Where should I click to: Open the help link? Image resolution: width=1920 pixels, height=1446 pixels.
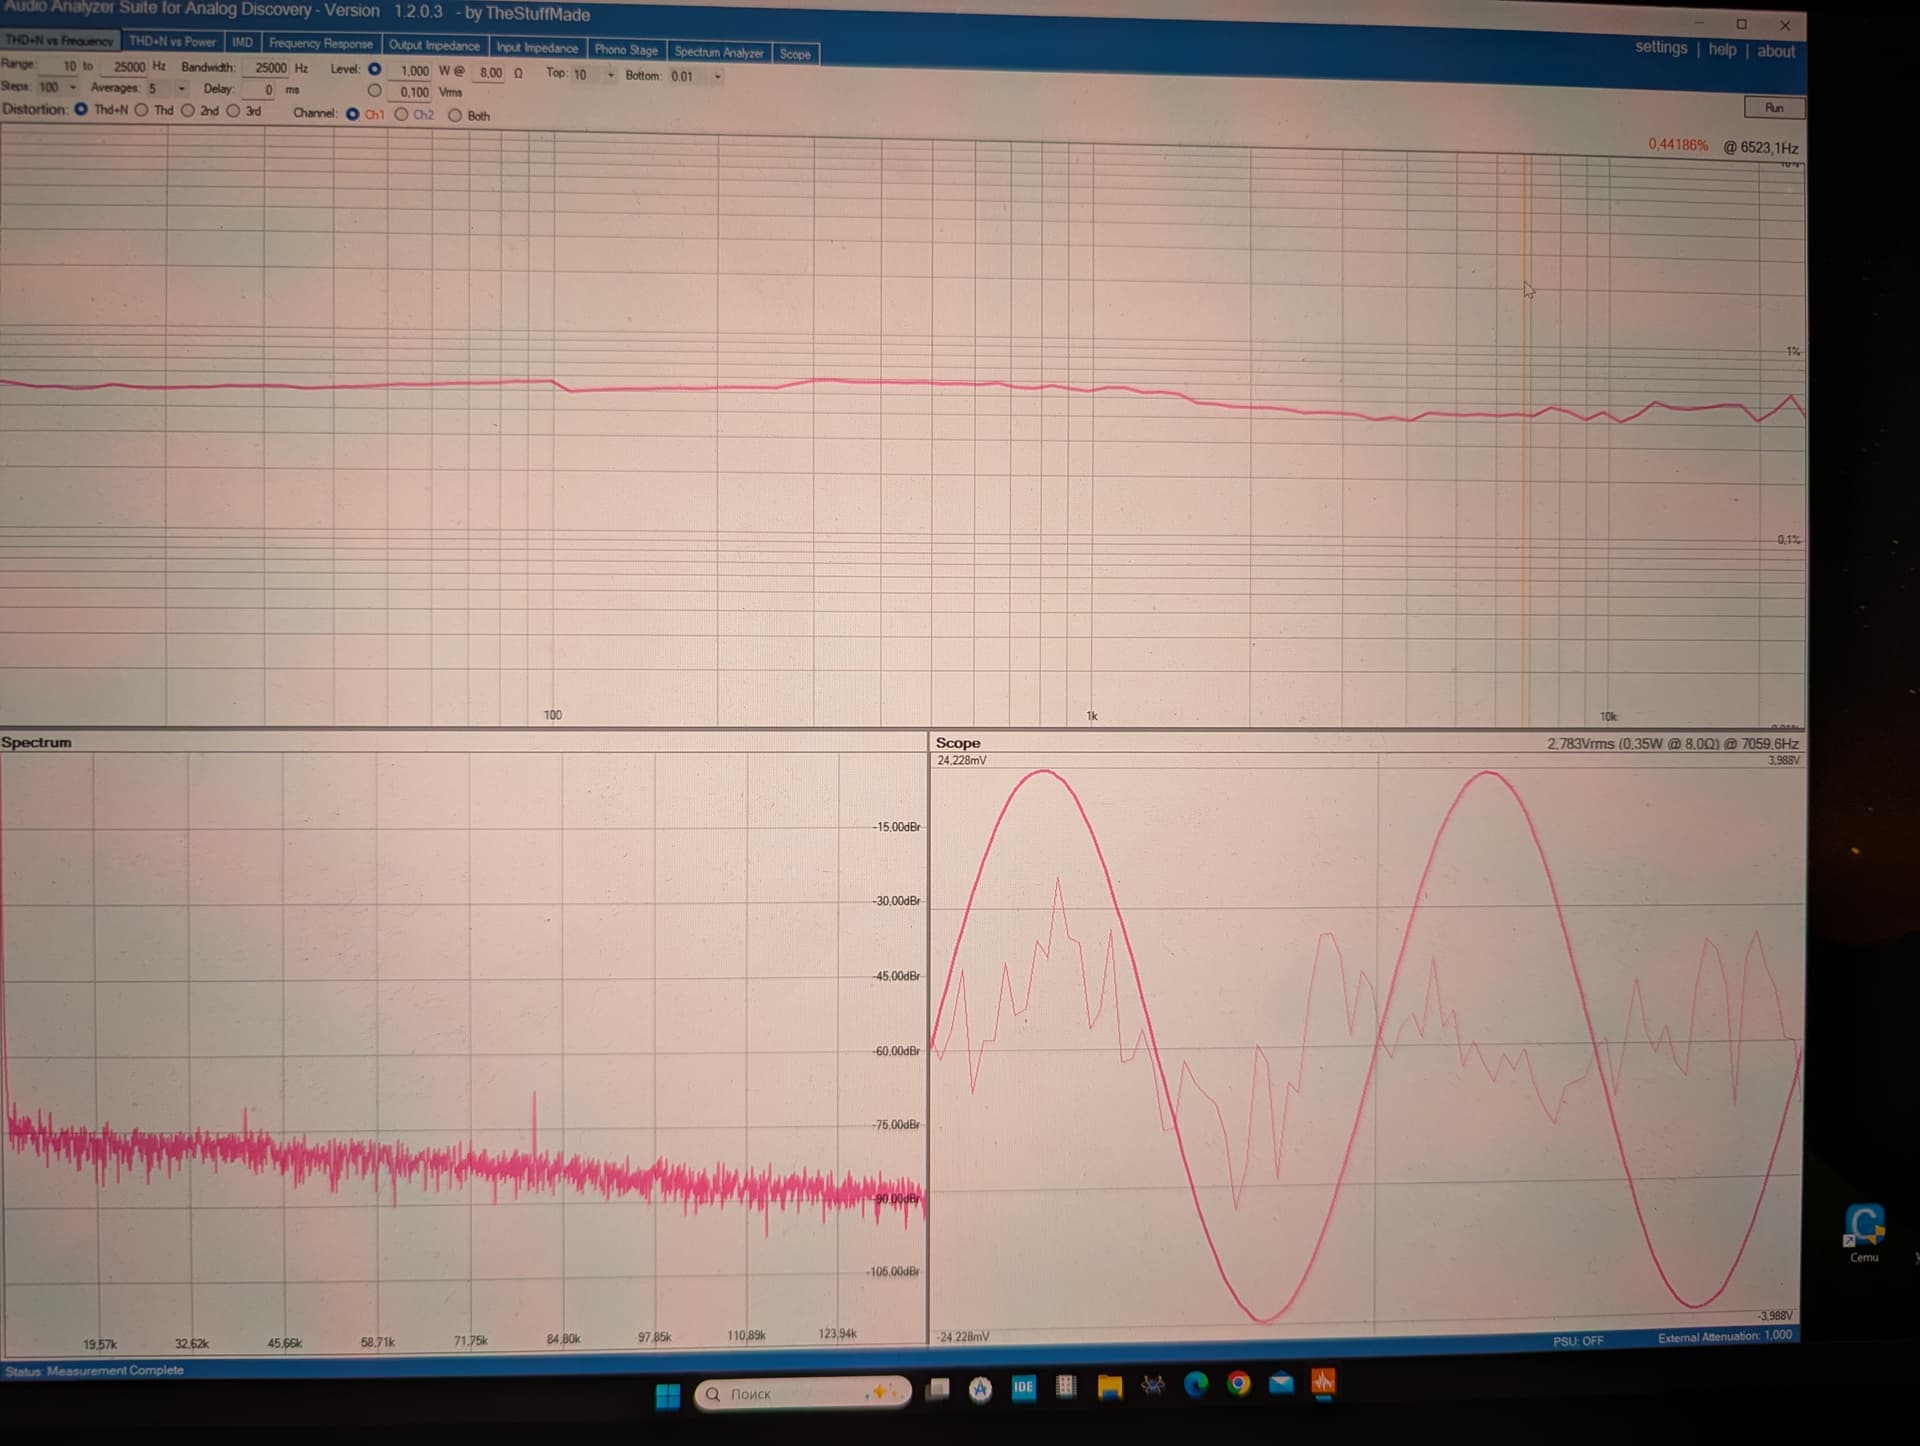[x=1722, y=49]
